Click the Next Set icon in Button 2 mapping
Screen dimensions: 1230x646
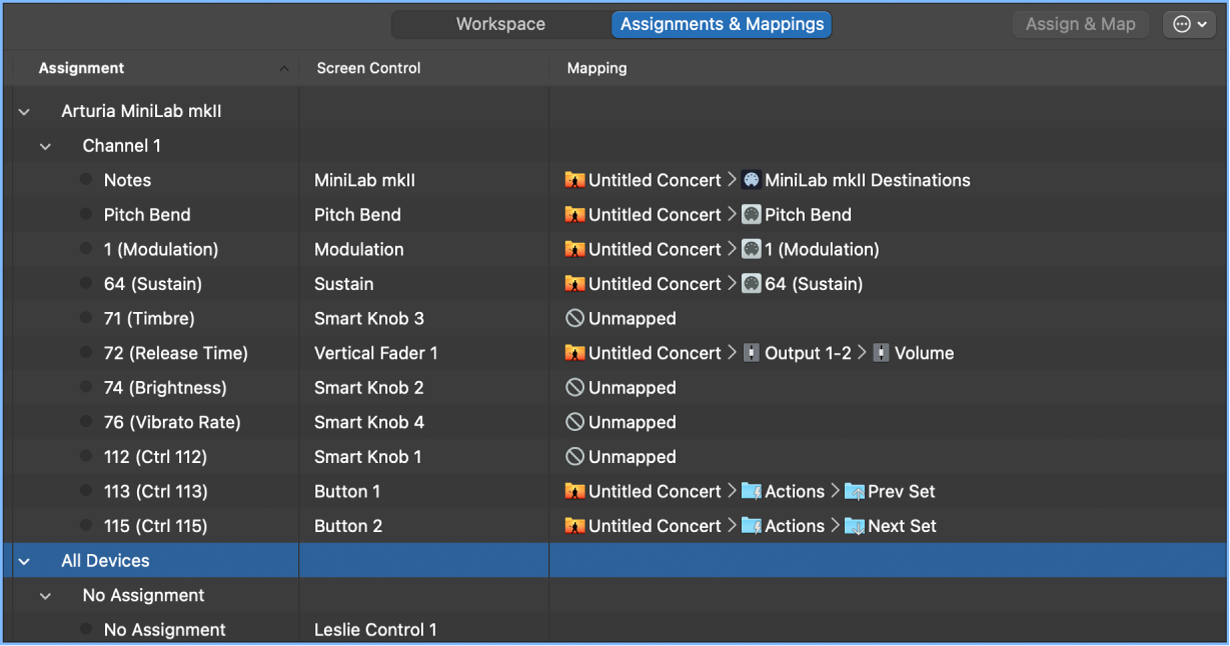(855, 525)
